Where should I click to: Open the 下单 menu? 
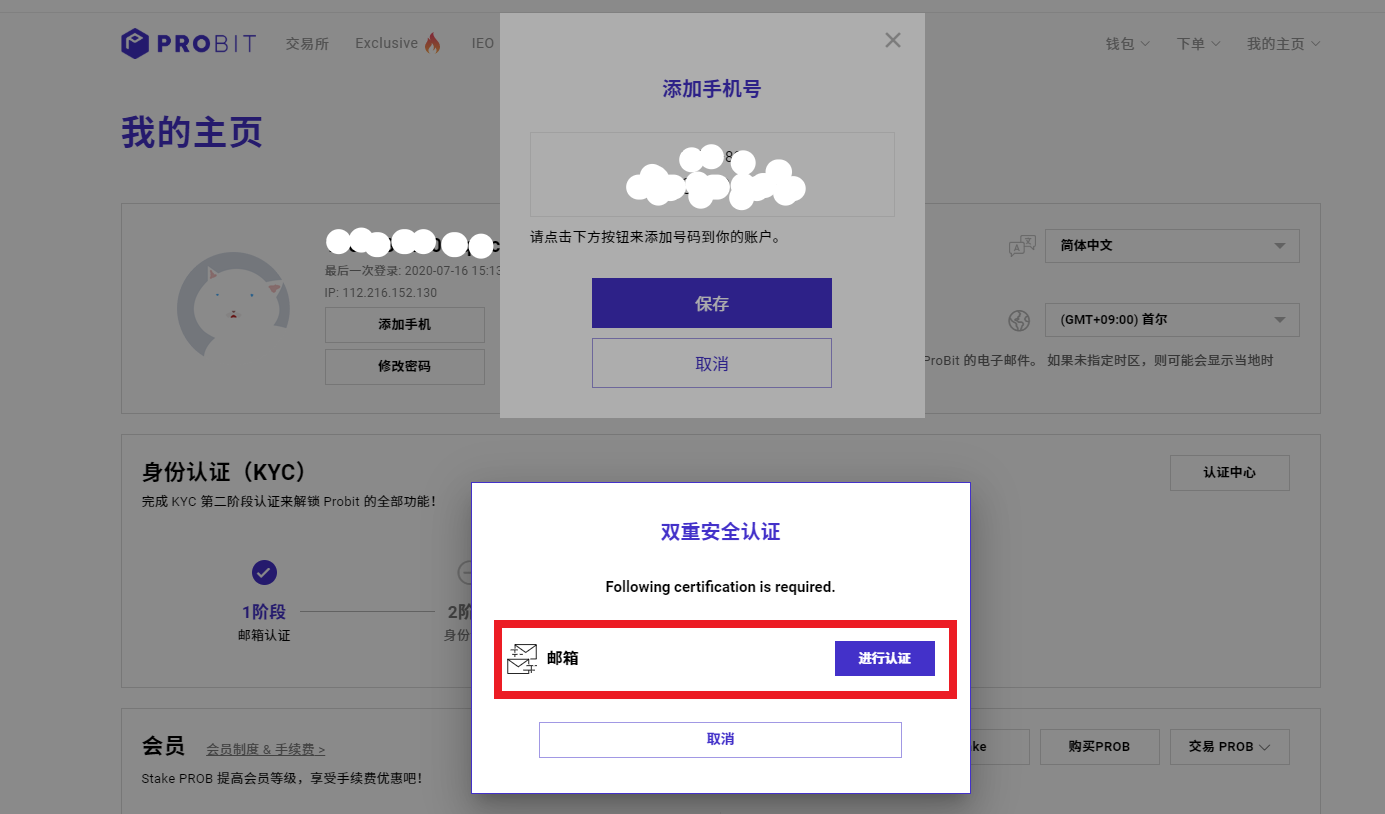pyautogui.click(x=1198, y=44)
